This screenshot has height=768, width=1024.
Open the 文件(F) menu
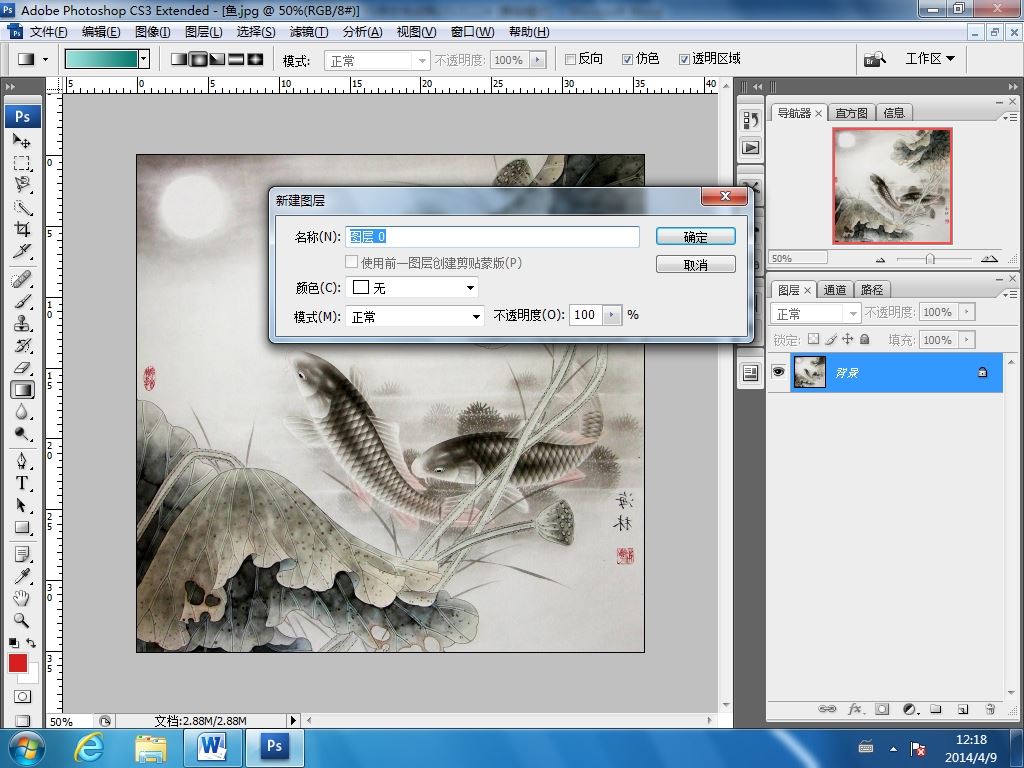(x=48, y=32)
